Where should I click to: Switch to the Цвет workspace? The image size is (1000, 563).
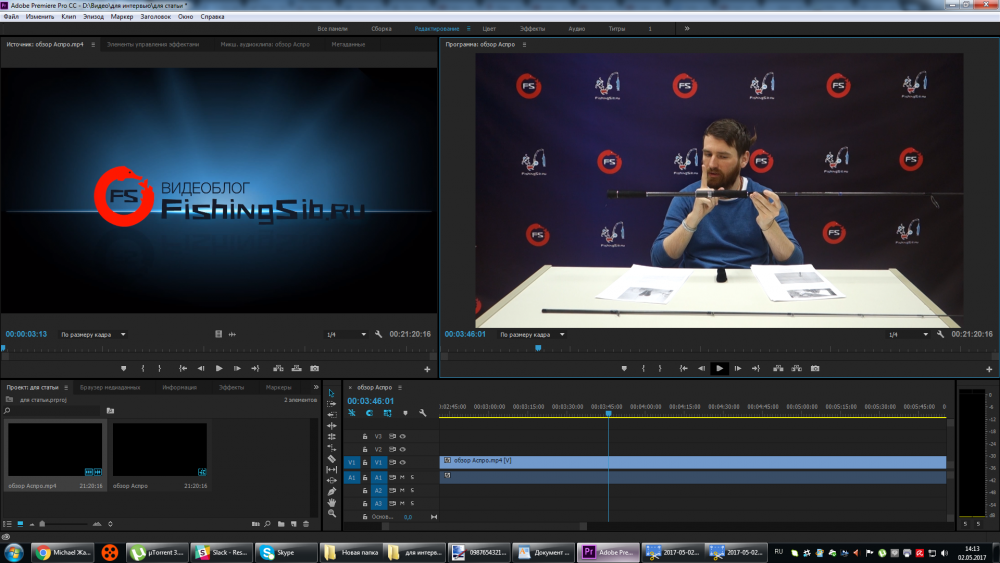(x=489, y=29)
